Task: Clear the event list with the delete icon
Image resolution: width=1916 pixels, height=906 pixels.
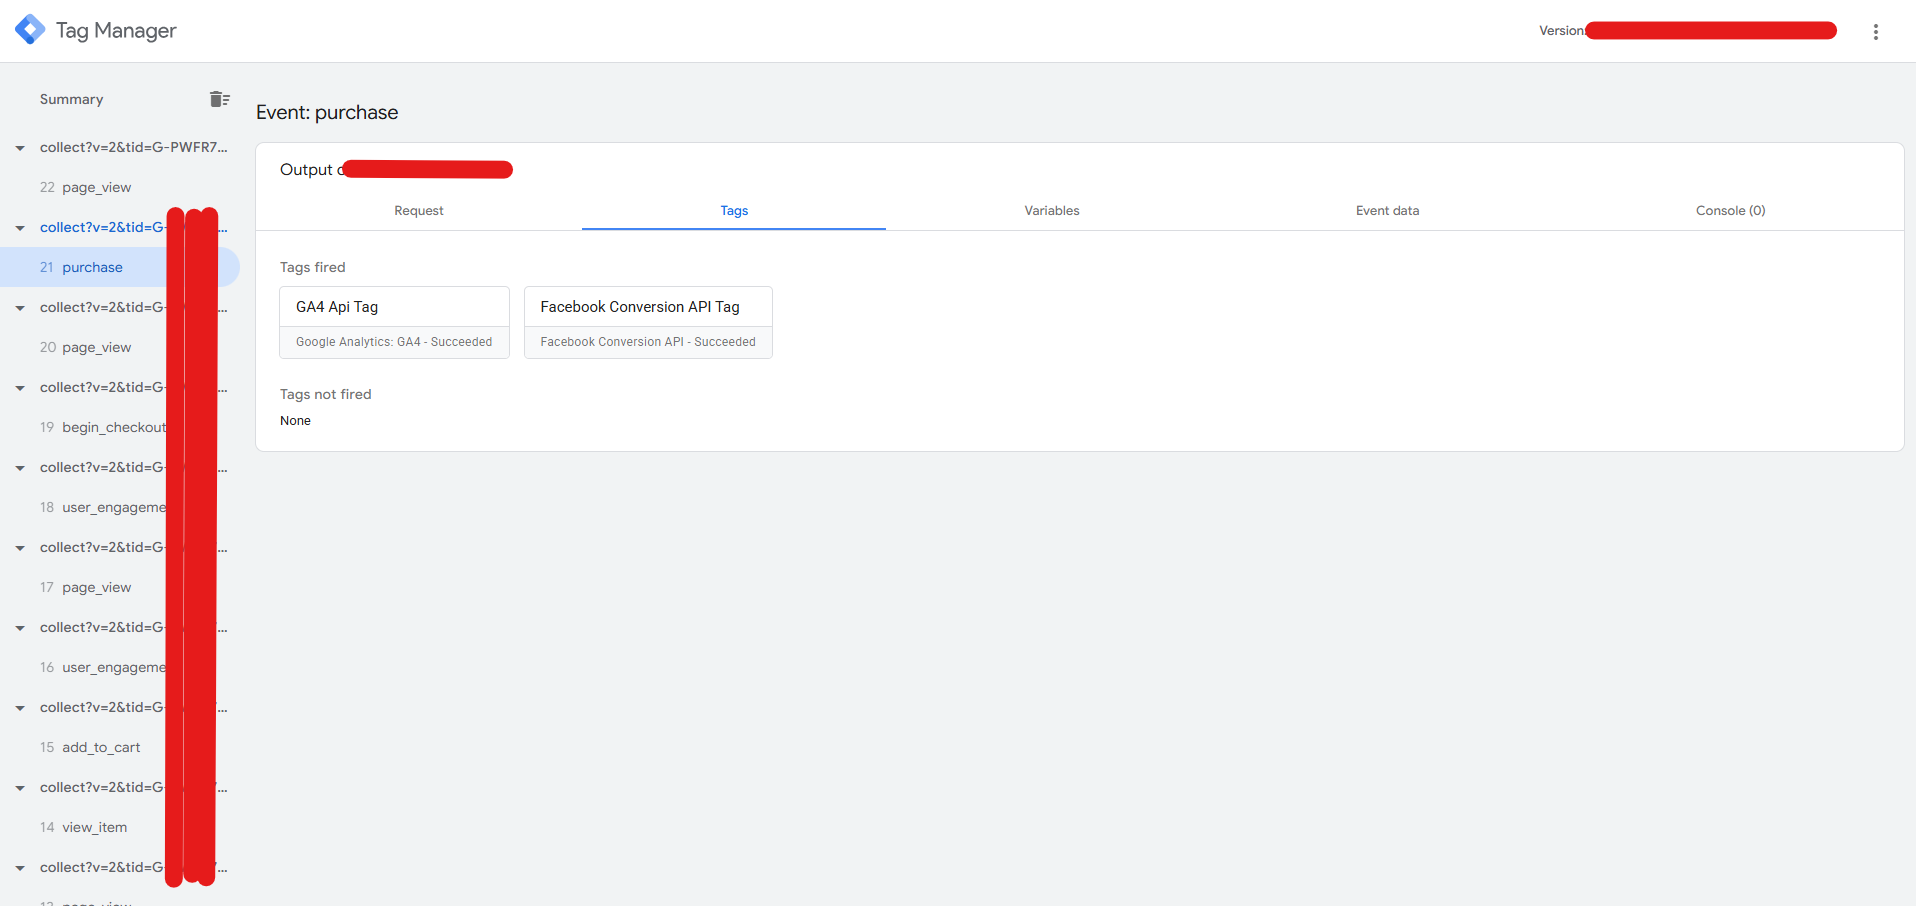Action: pos(220,99)
